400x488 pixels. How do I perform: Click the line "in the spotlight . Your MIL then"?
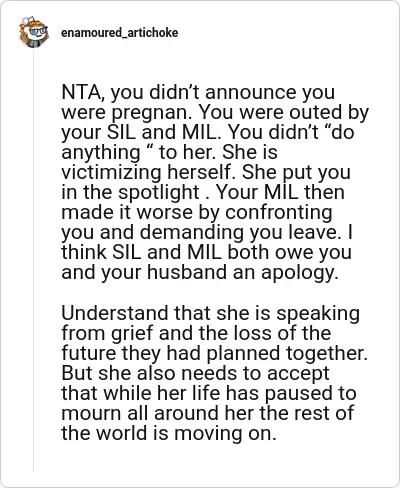tap(203, 192)
